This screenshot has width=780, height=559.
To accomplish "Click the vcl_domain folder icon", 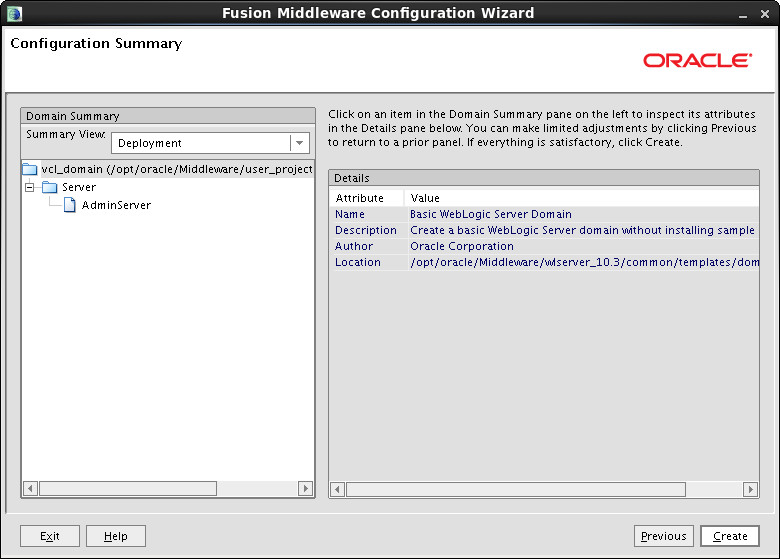I will (x=30, y=170).
